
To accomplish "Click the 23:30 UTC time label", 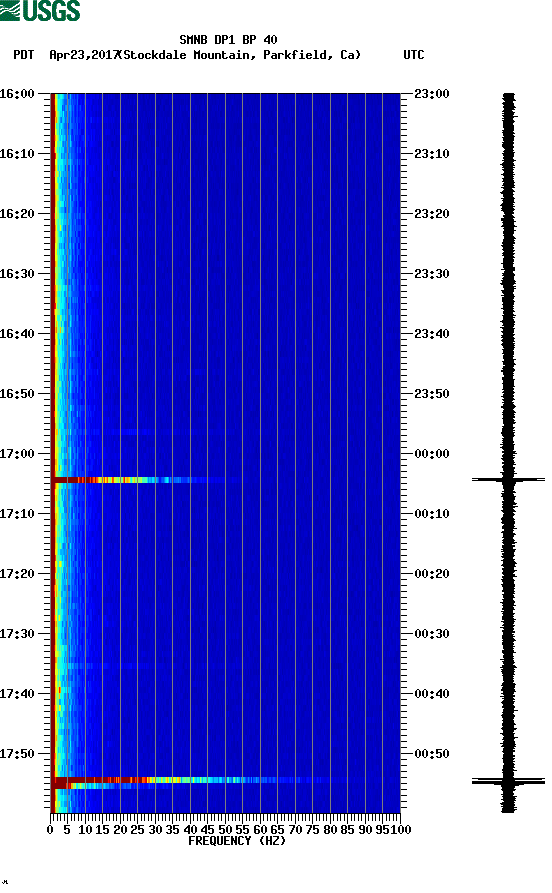I will 432,273.
